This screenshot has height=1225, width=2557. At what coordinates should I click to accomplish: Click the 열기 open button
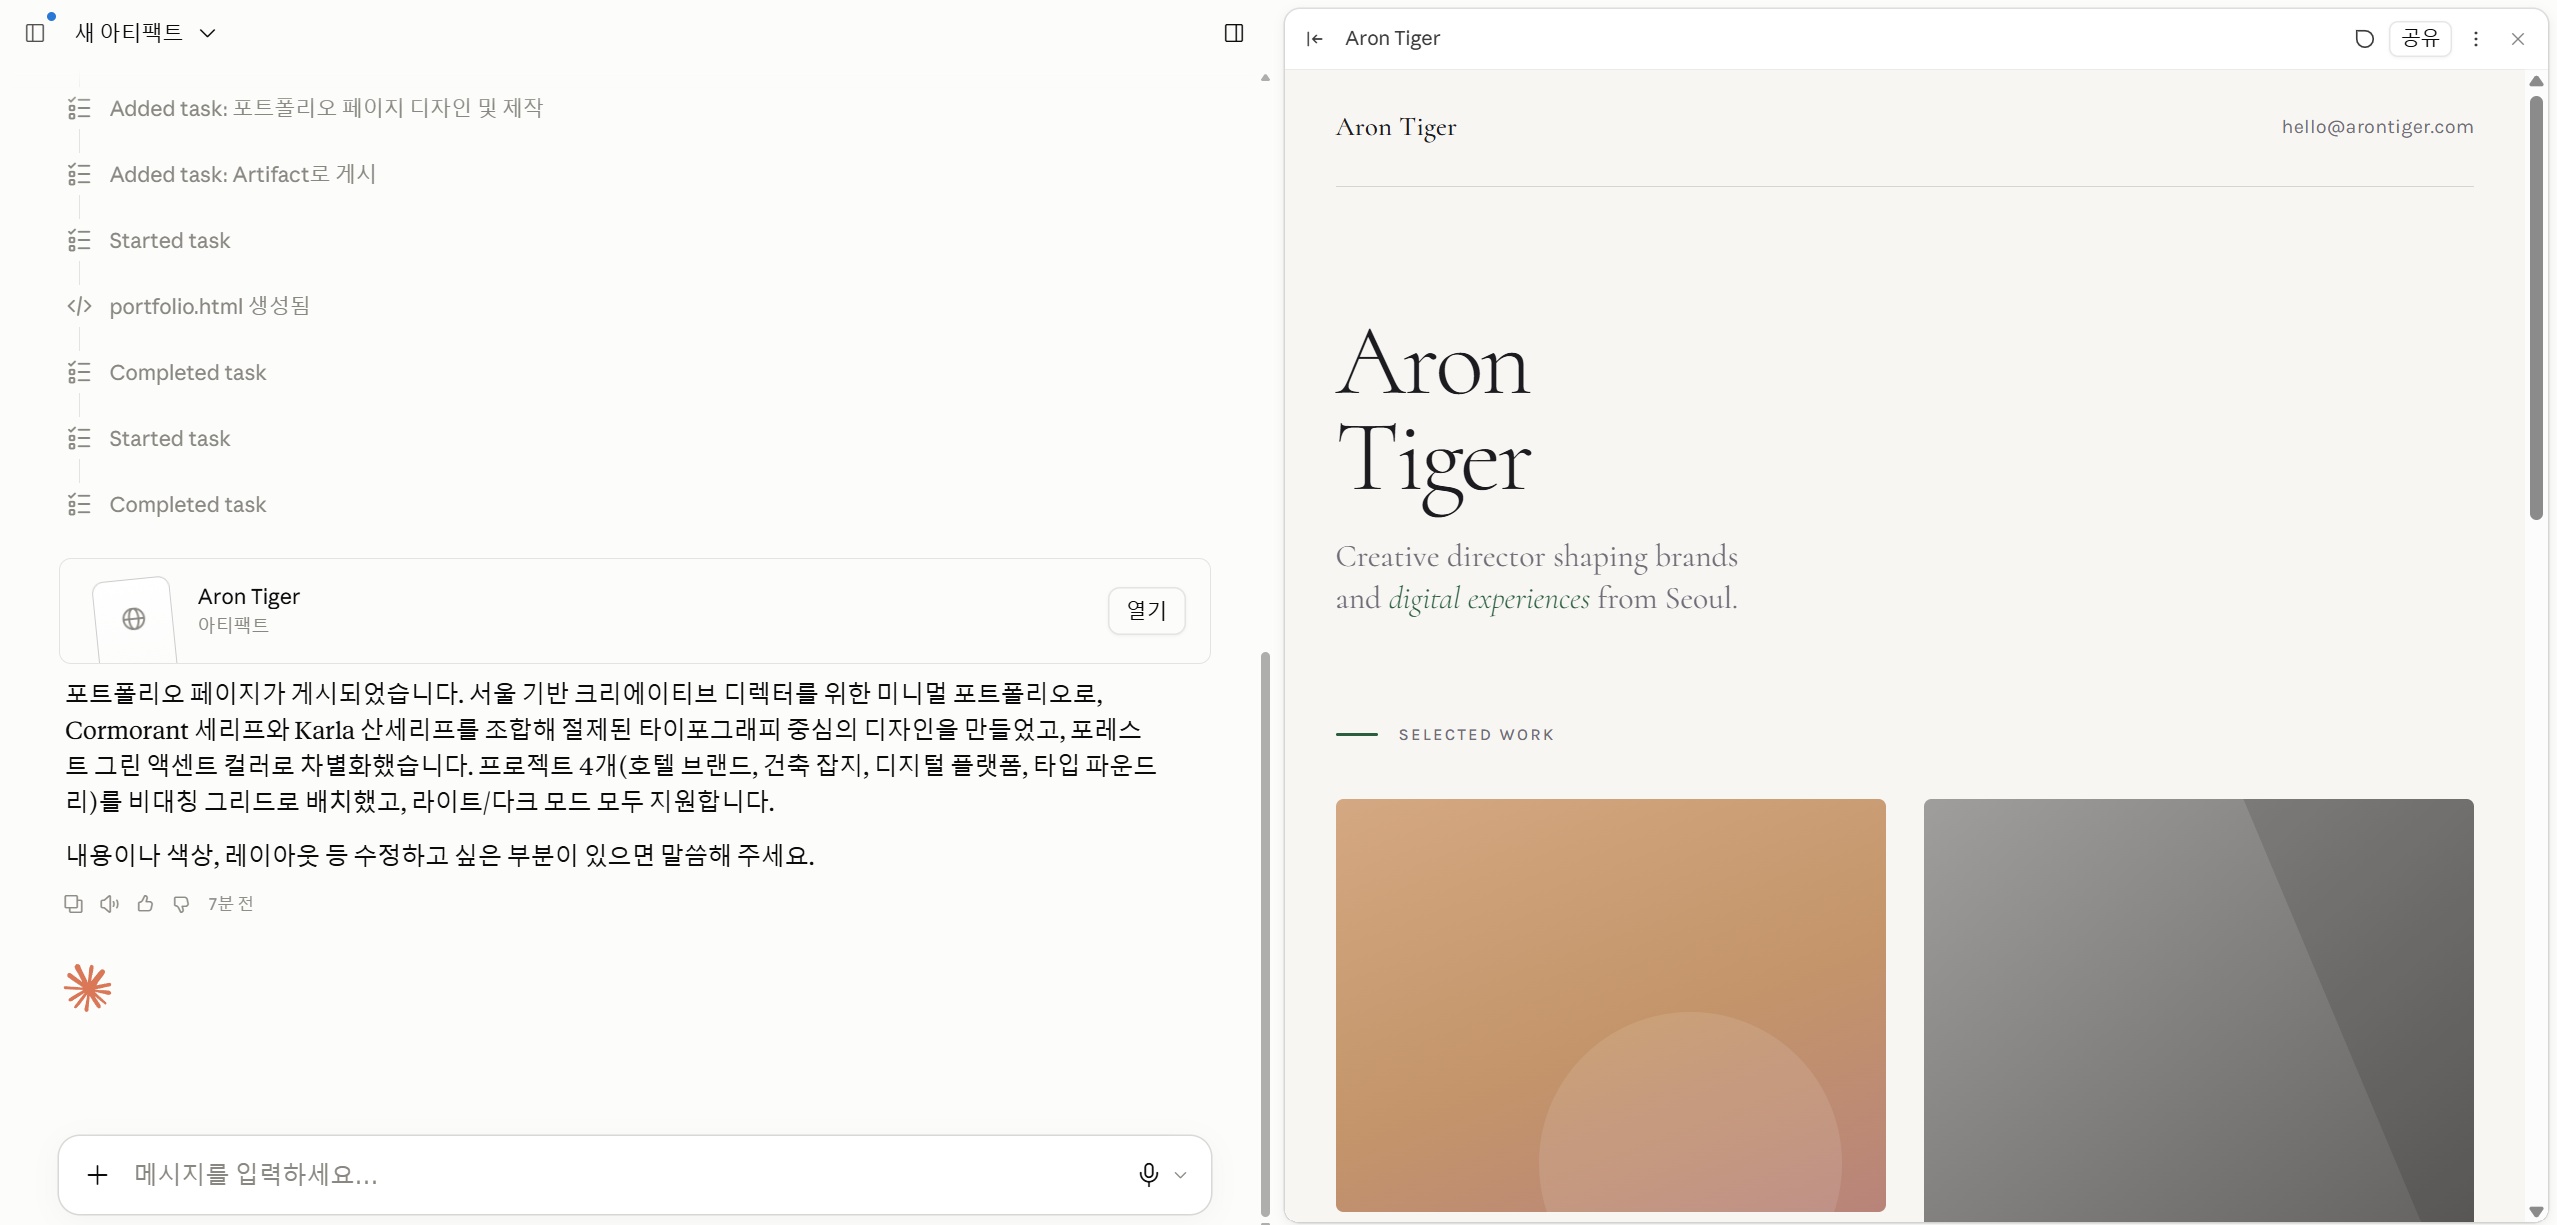1146,610
